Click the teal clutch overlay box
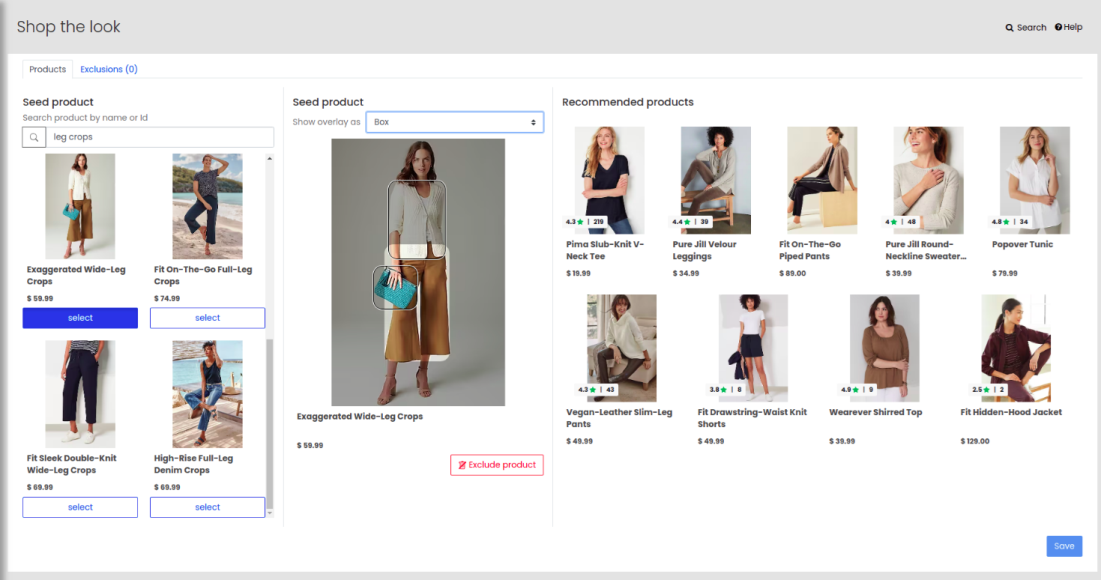The image size is (1101, 580). pyautogui.click(x=395, y=287)
